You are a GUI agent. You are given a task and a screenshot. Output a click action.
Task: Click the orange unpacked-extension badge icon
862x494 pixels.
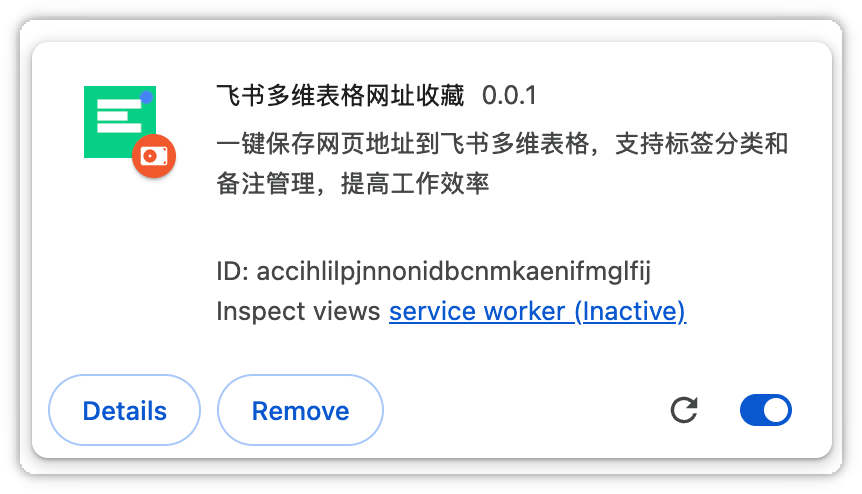tap(154, 156)
